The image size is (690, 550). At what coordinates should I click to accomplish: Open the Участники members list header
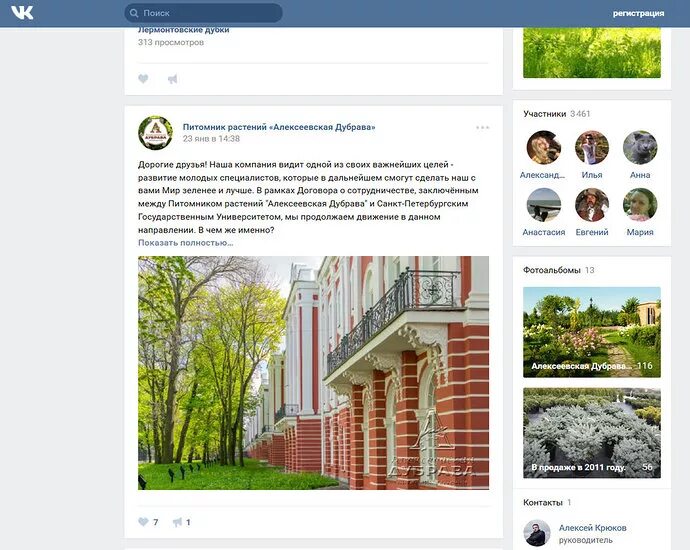[x=544, y=114]
